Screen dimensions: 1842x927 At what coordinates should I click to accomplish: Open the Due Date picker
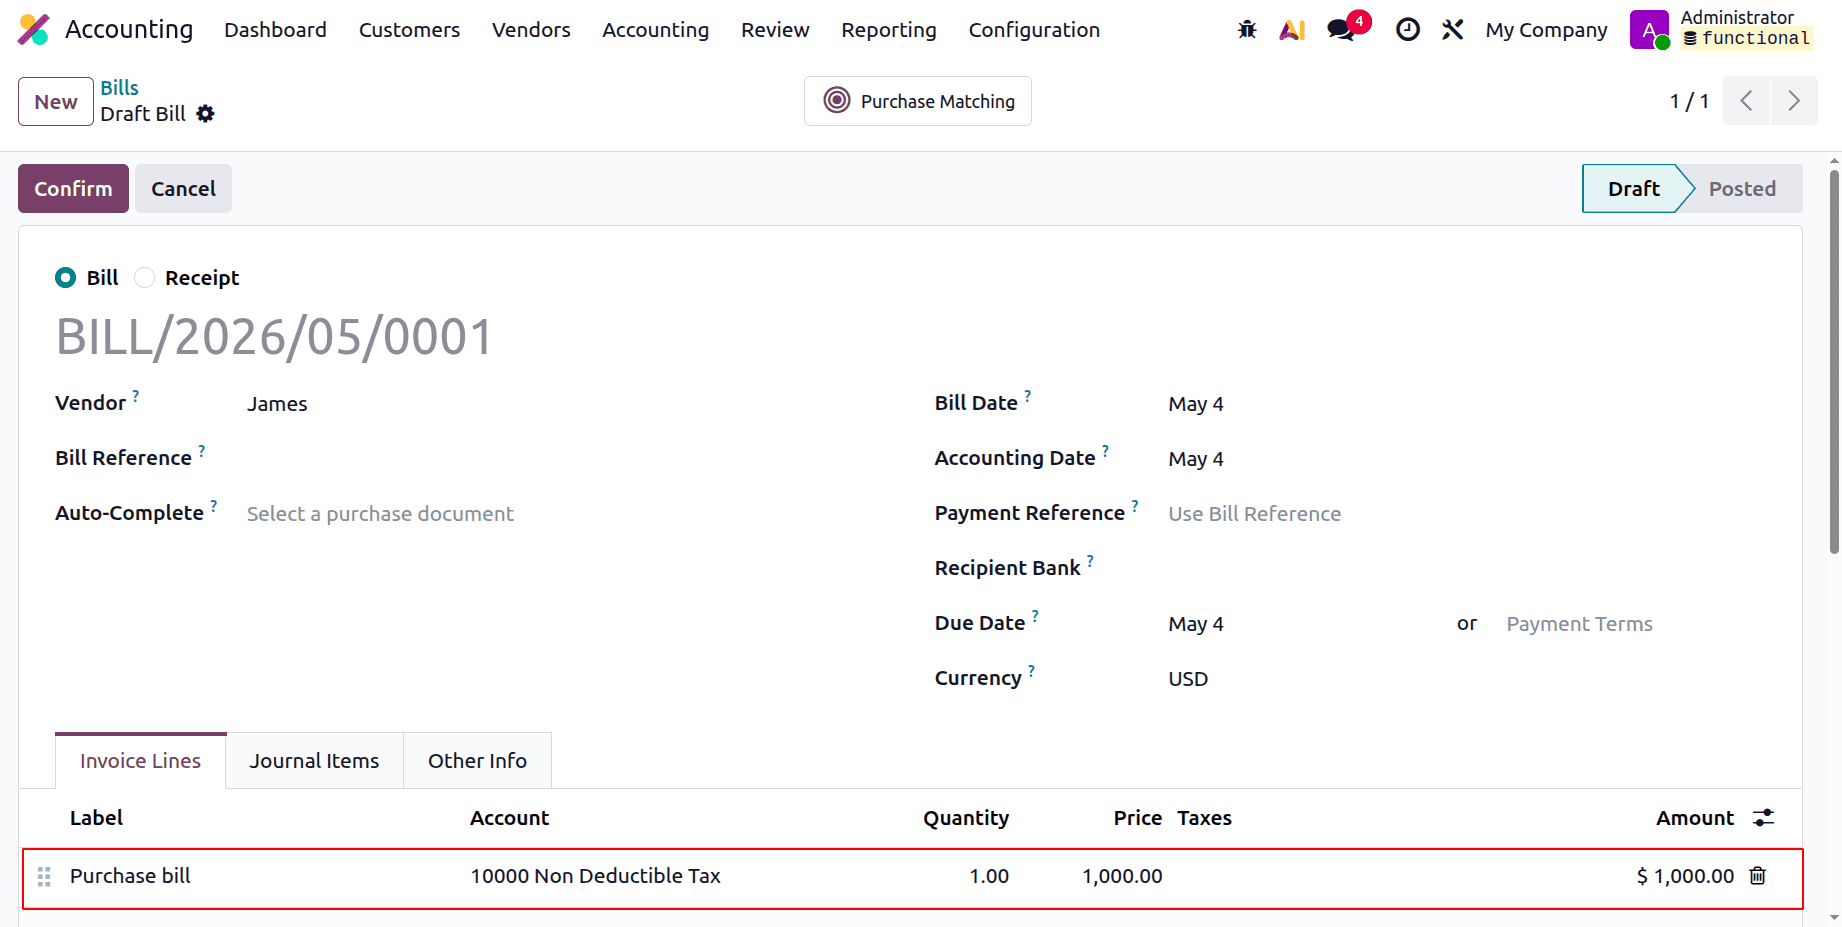pos(1301,624)
